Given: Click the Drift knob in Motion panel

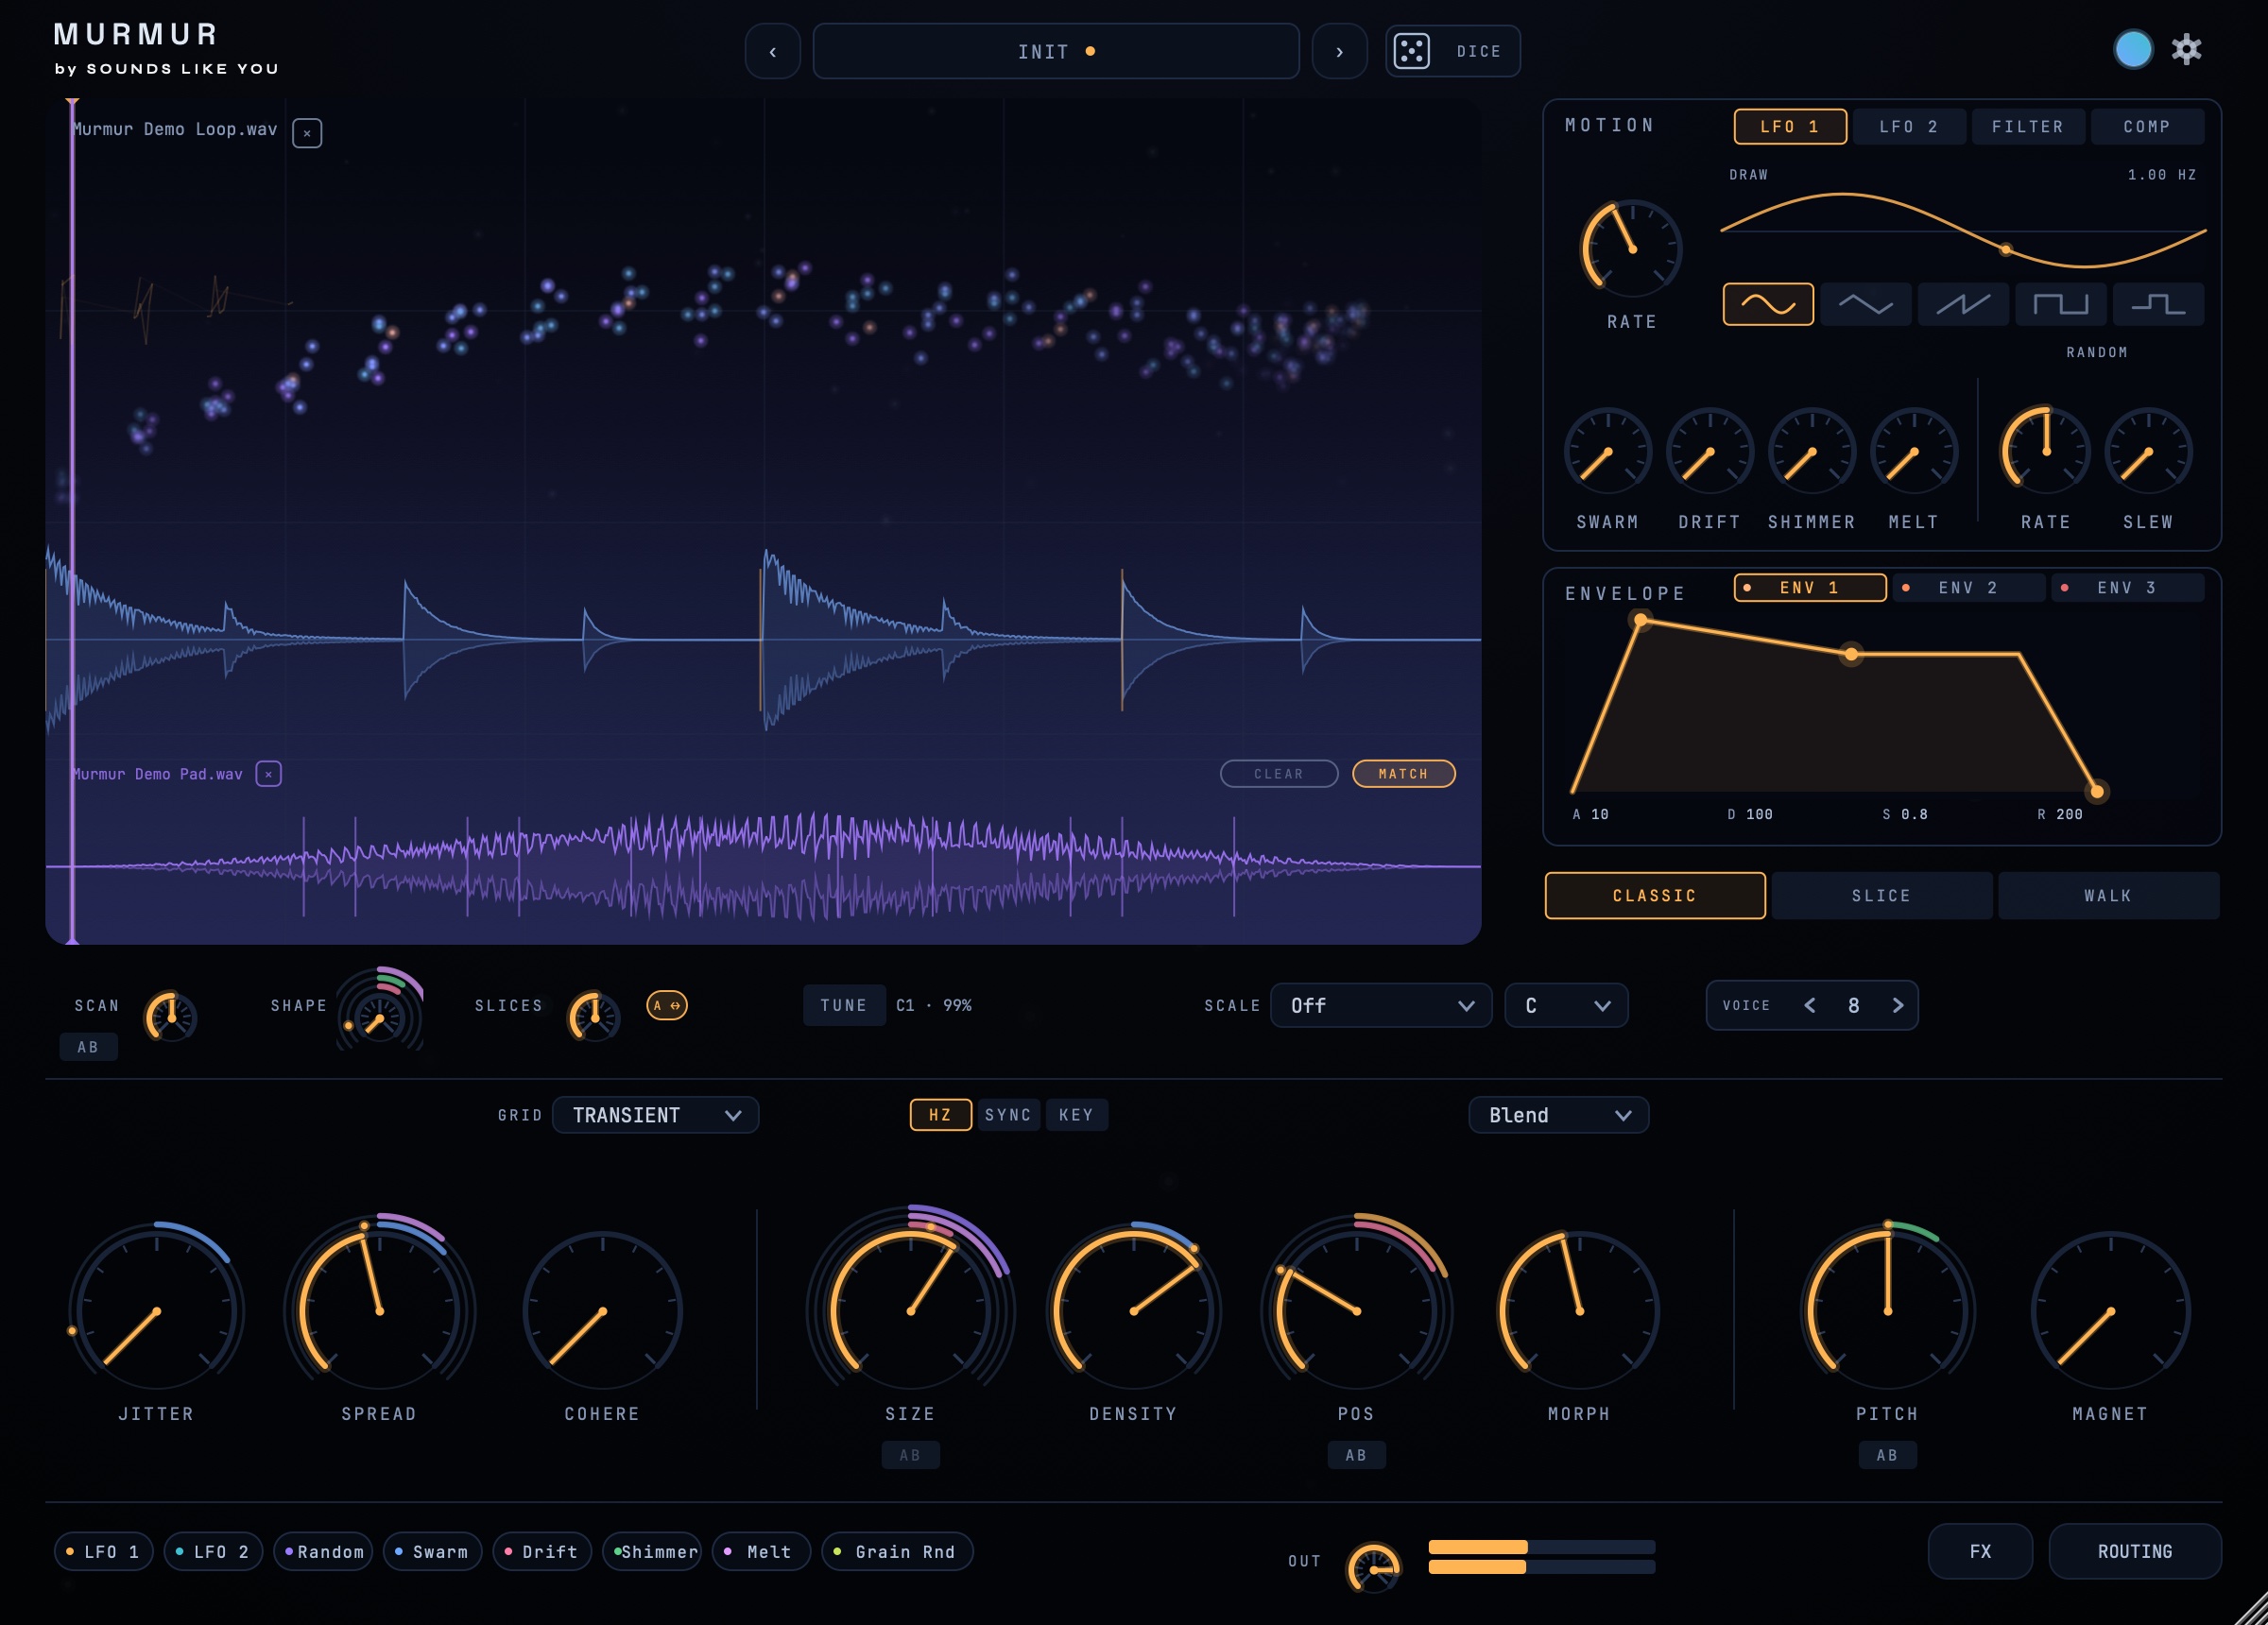Looking at the screenshot, I should click(x=1709, y=451).
